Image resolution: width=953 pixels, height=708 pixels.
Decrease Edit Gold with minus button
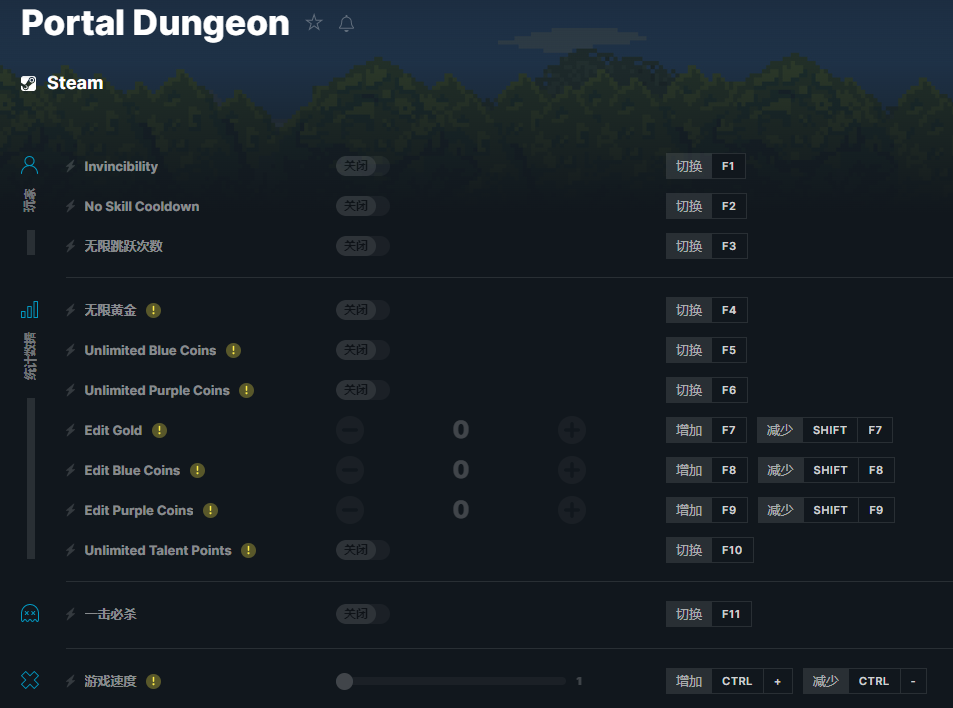pyautogui.click(x=350, y=430)
